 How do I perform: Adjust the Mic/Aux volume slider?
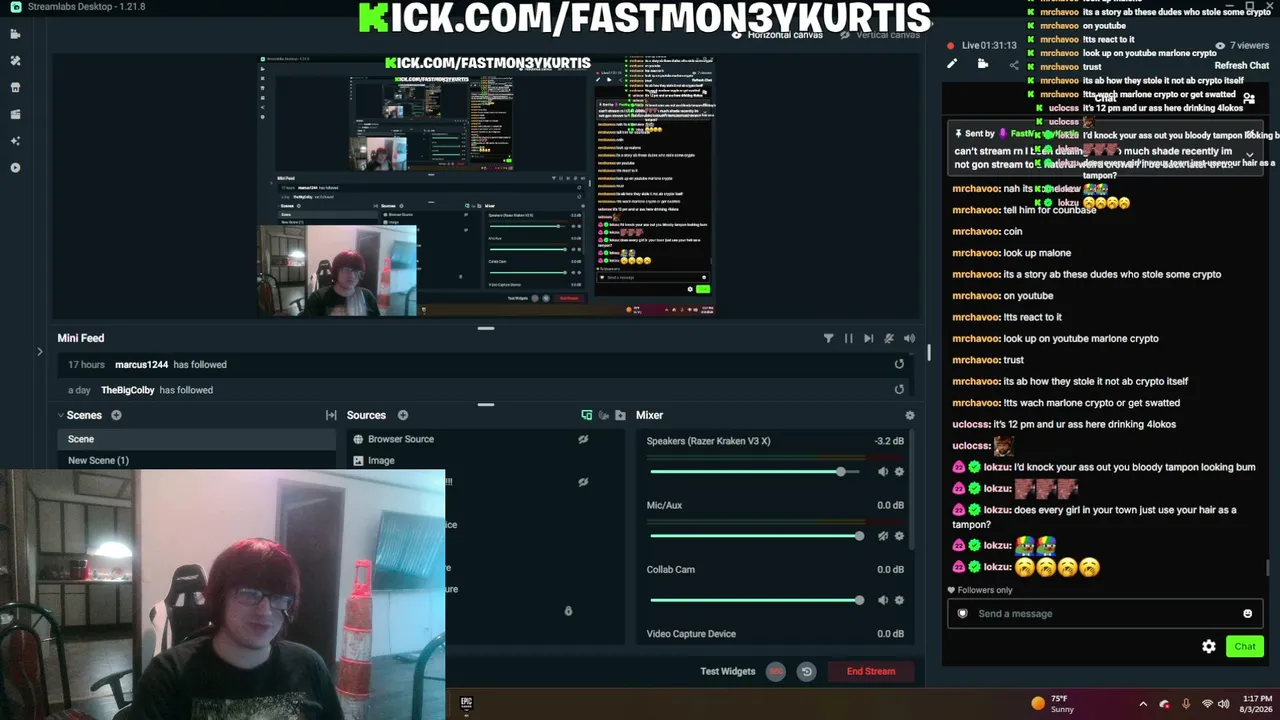[x=757, y=536]
